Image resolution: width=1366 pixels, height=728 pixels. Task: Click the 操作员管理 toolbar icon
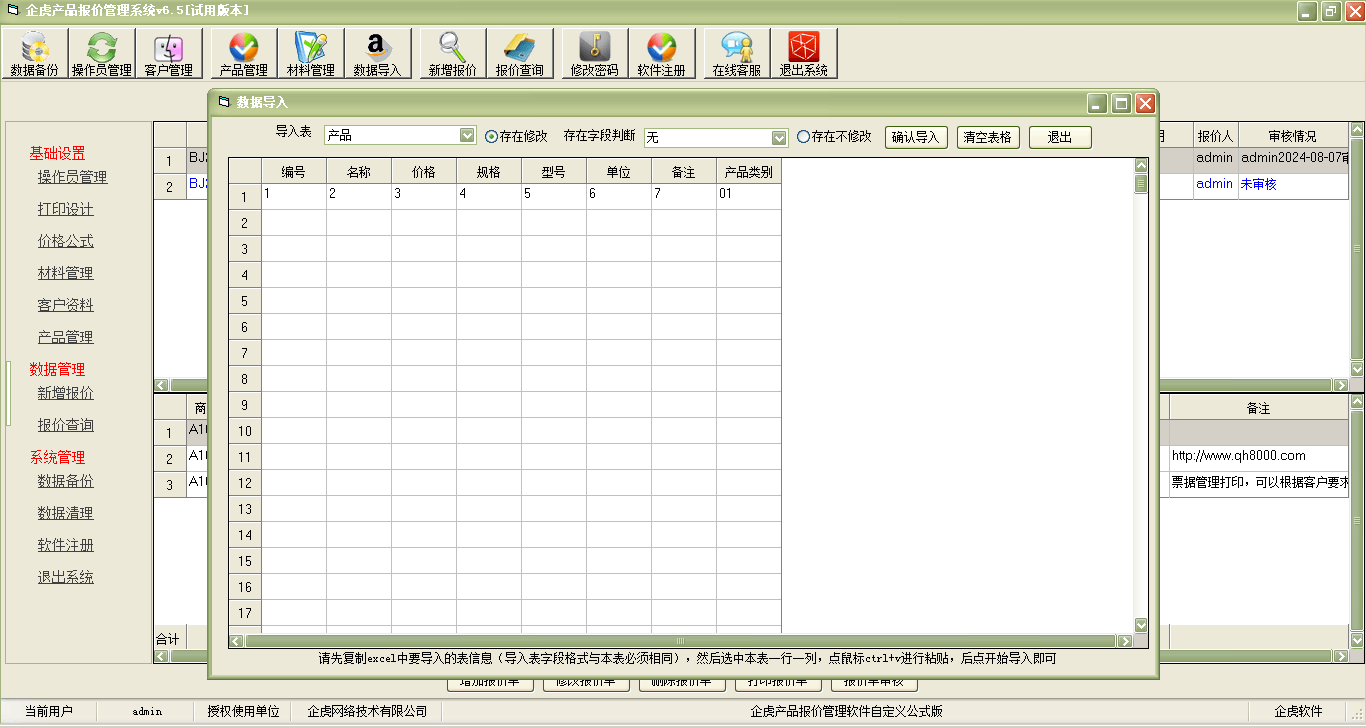(102, 53)
